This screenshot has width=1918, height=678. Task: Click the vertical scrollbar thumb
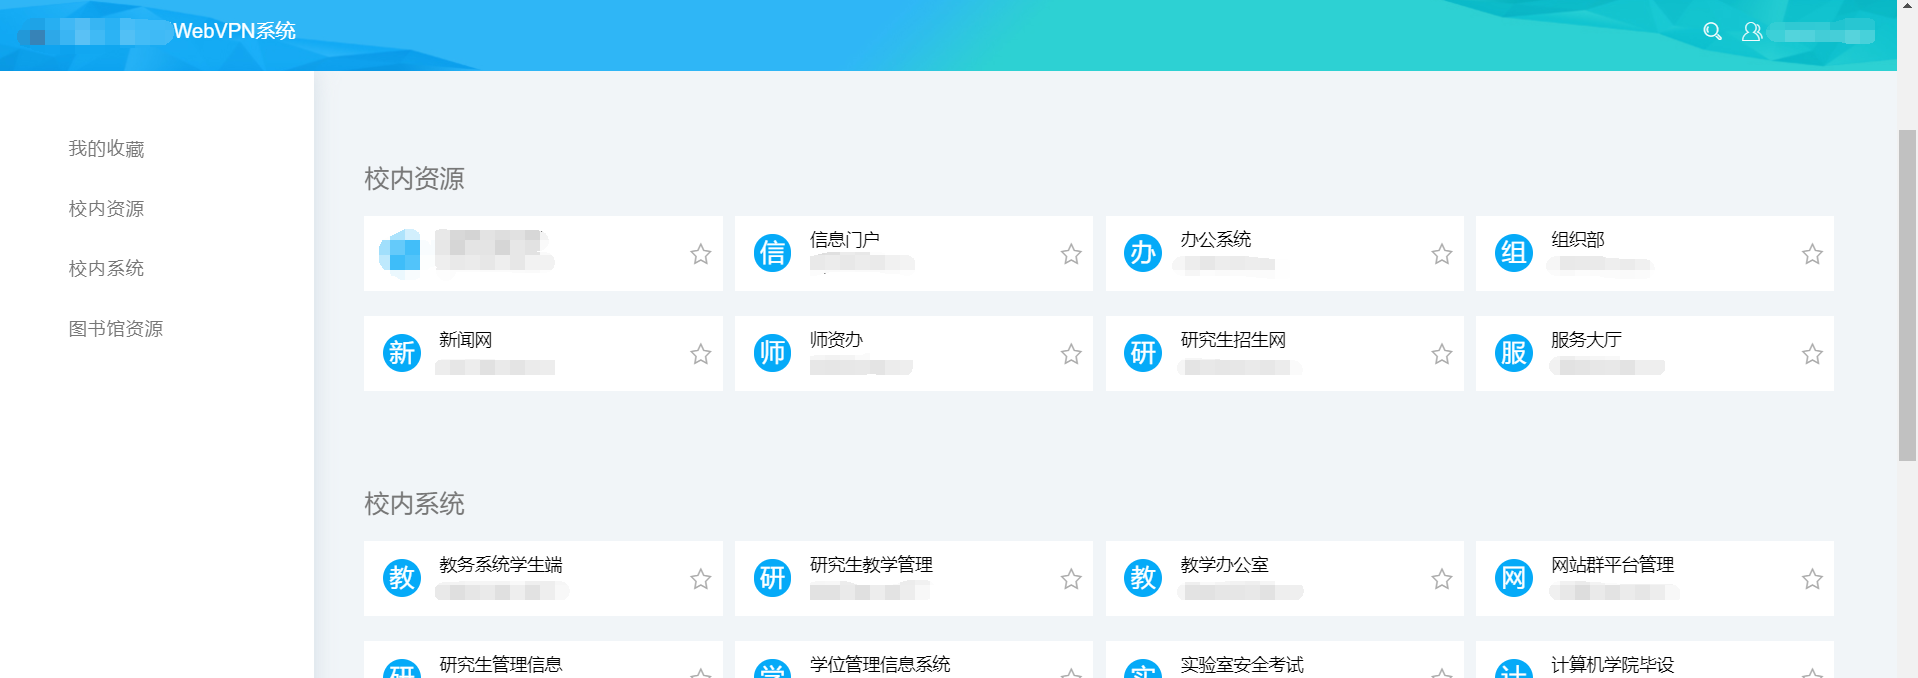click(x=1907, y=295)
